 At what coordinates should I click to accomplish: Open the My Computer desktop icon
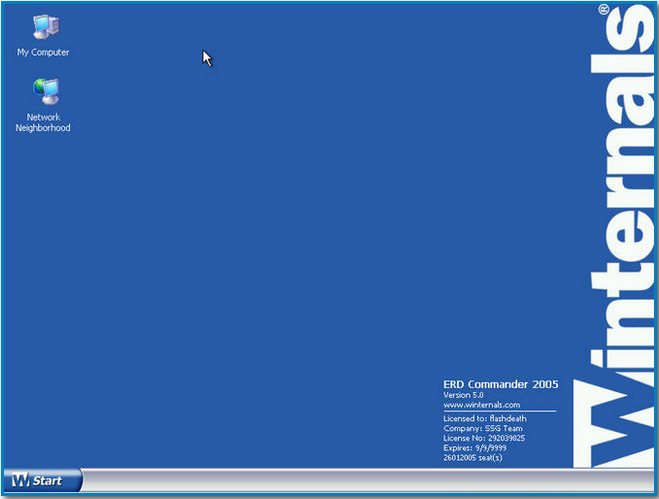pos(46,27)
